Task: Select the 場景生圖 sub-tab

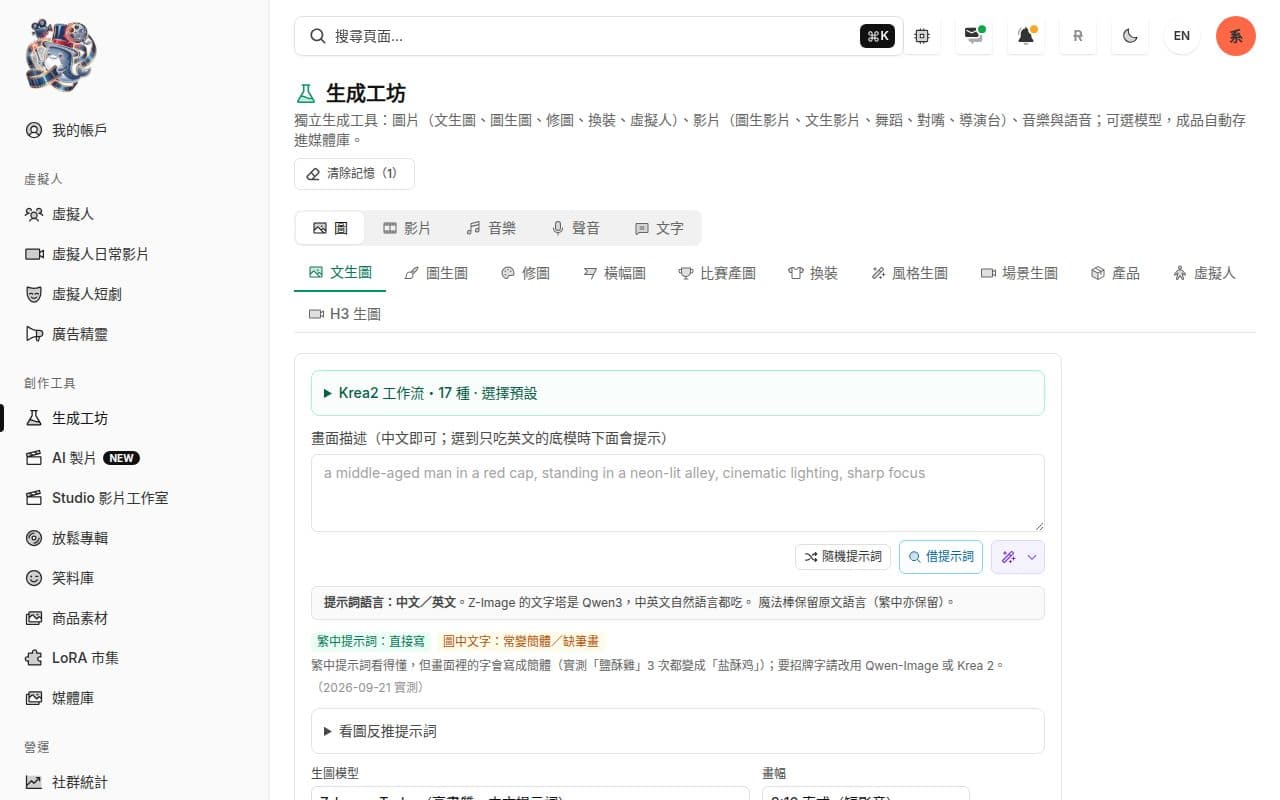Action: click(1019, 273)
